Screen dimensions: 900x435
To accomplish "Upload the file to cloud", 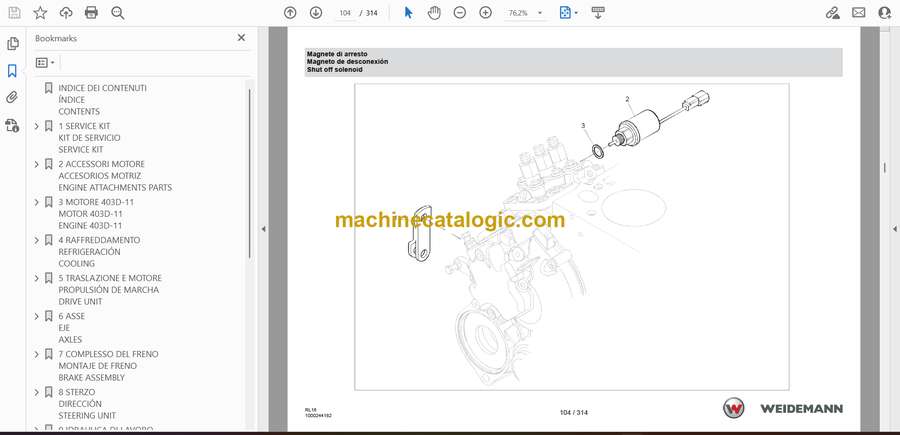I will (66, 13).
